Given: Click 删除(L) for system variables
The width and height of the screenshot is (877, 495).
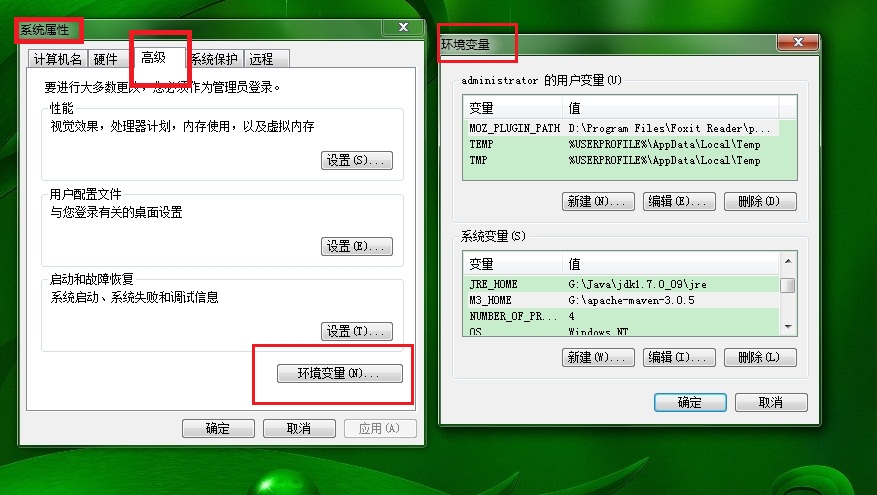Looking at the screenshot, I should click(760, 357).
